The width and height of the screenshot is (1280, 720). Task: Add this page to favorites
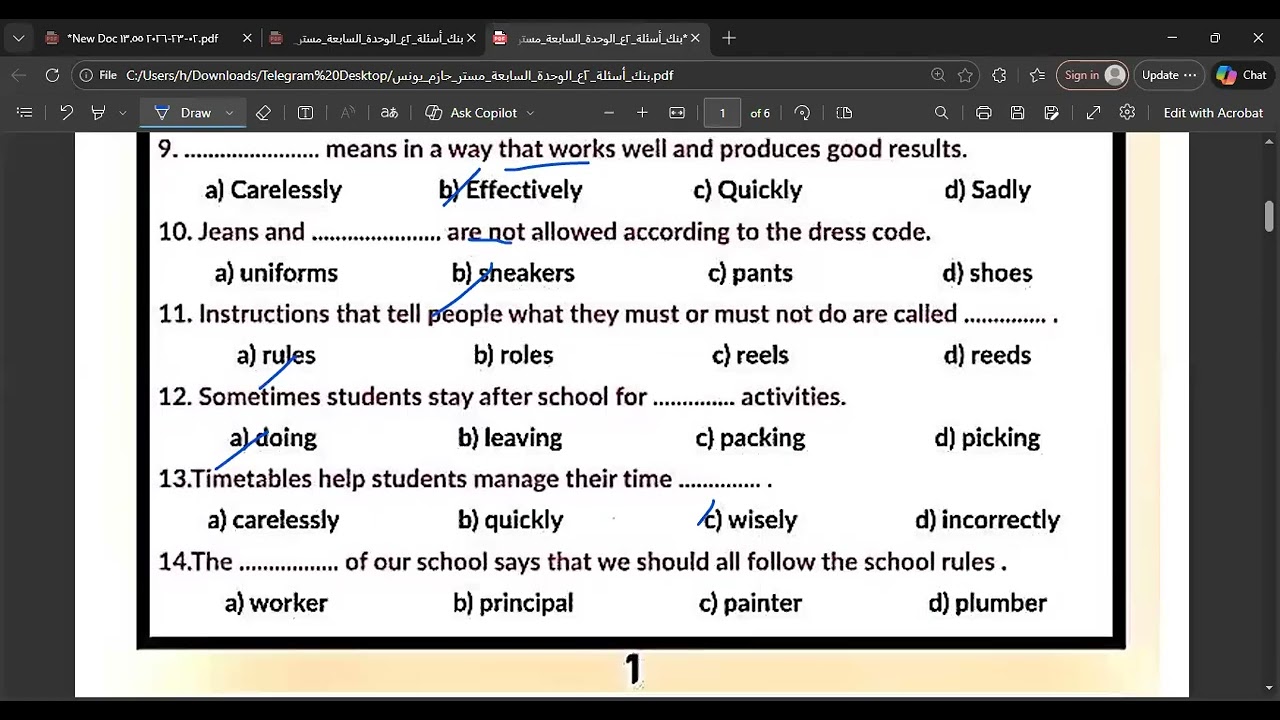click(x=965, y=75)
